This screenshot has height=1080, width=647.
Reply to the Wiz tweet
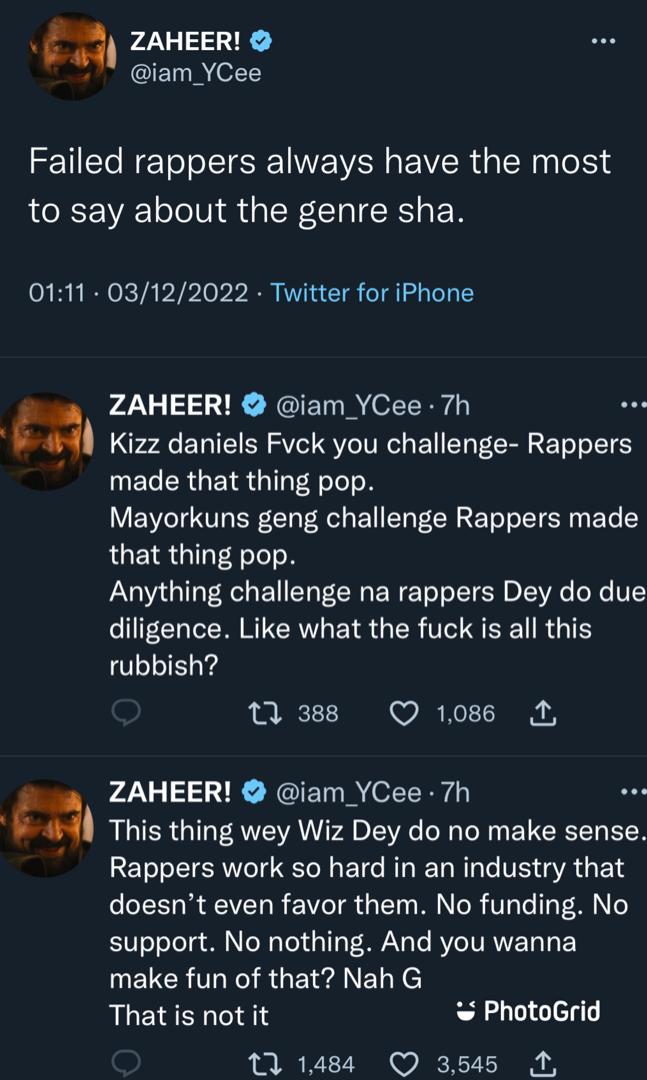pyautogui.click(x=126, y=1063)
